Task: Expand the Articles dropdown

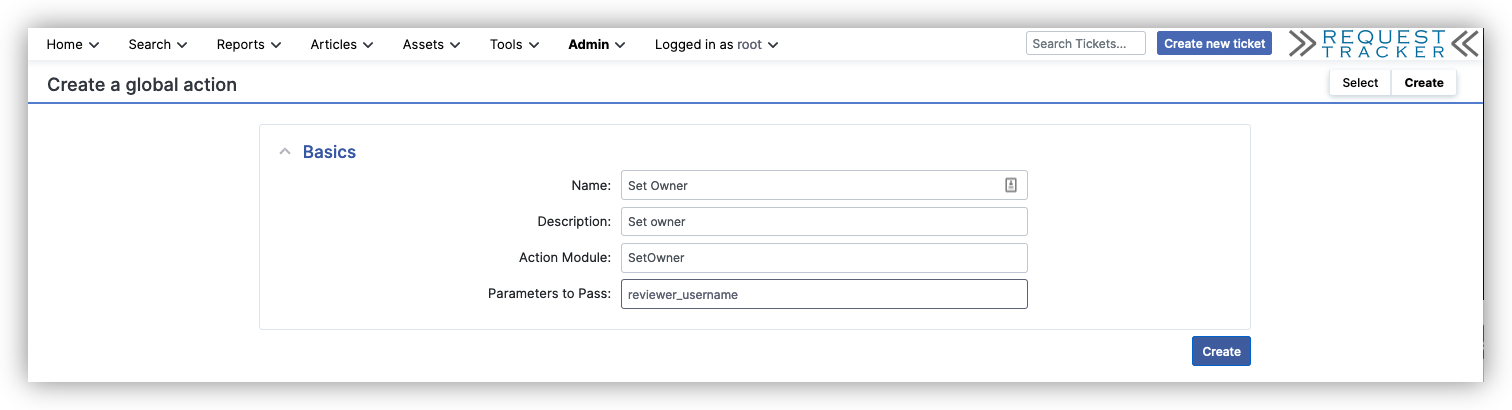Action: 341,44
